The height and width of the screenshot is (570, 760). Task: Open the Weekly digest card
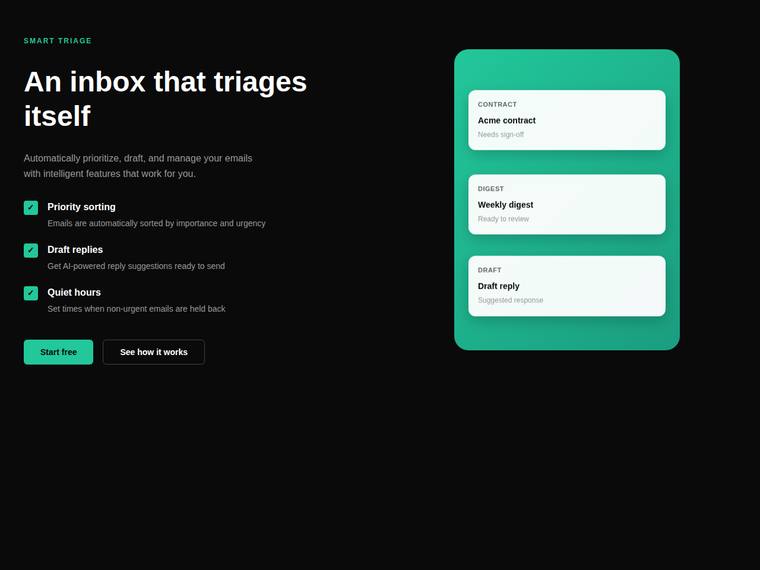[x=567, y=204]
